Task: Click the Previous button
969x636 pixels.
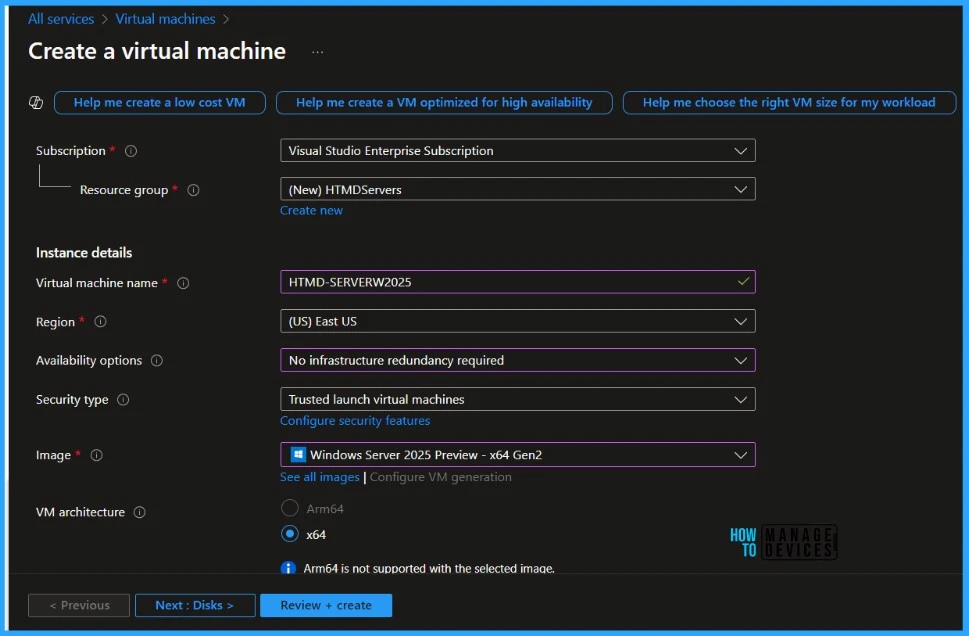Action: point(79,605)
